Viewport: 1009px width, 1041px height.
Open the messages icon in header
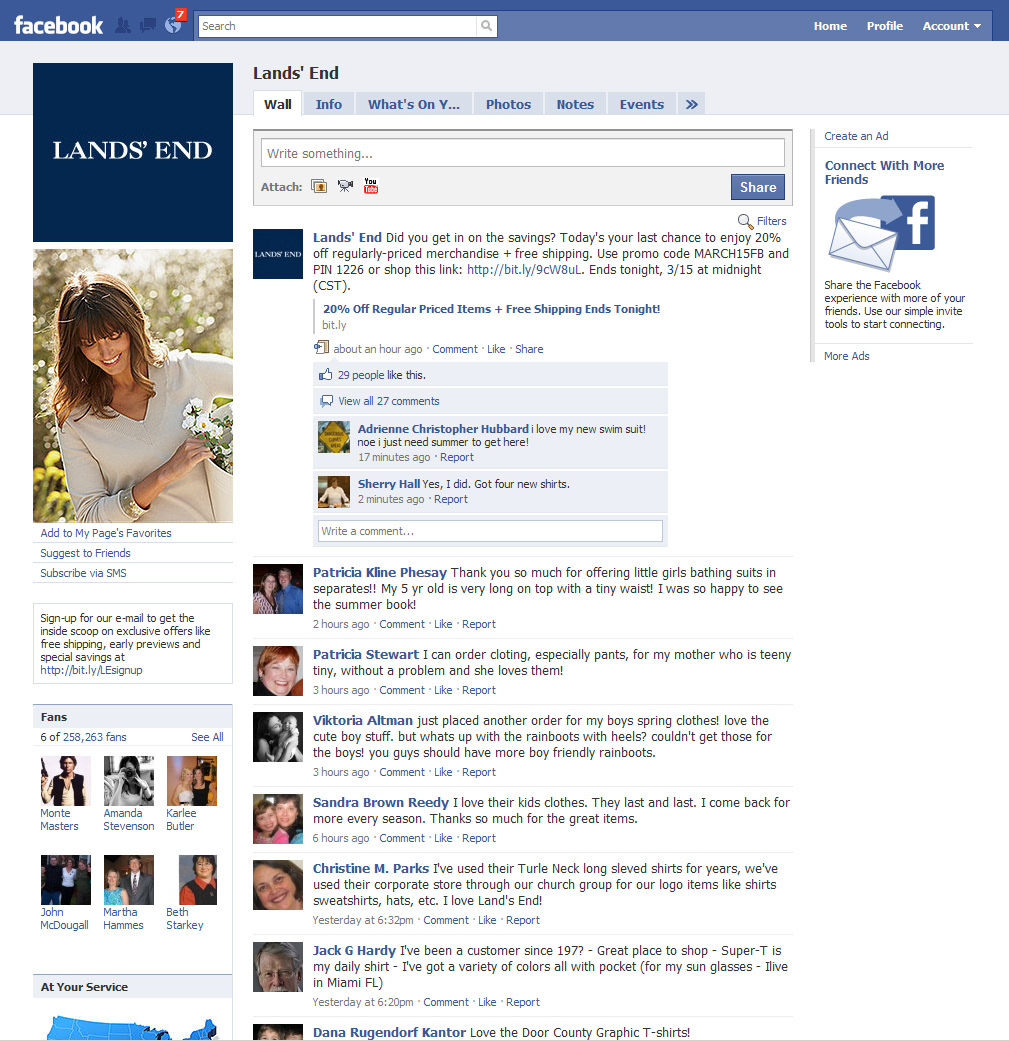(147, 25)
